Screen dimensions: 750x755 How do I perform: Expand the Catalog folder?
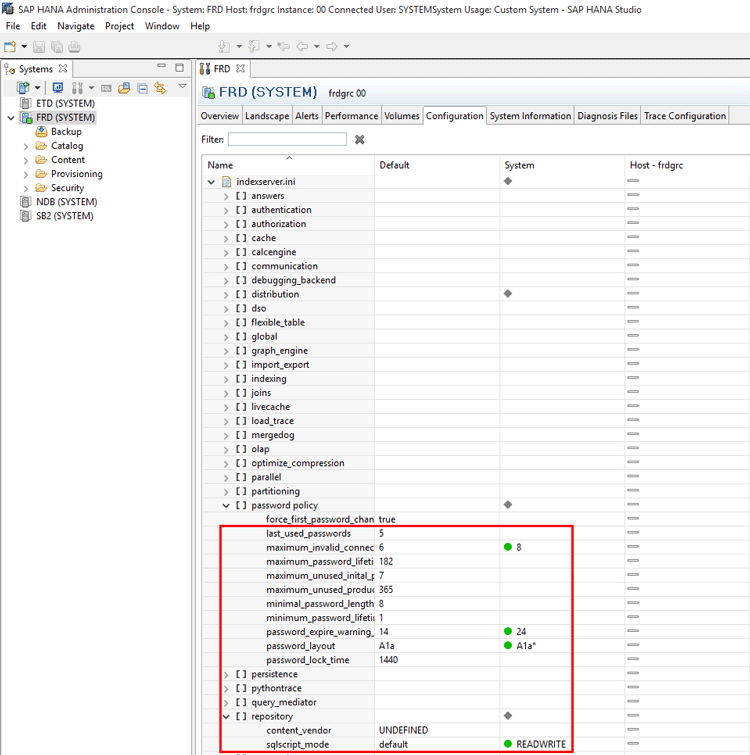pyautogui.click(x=26, y=146)
